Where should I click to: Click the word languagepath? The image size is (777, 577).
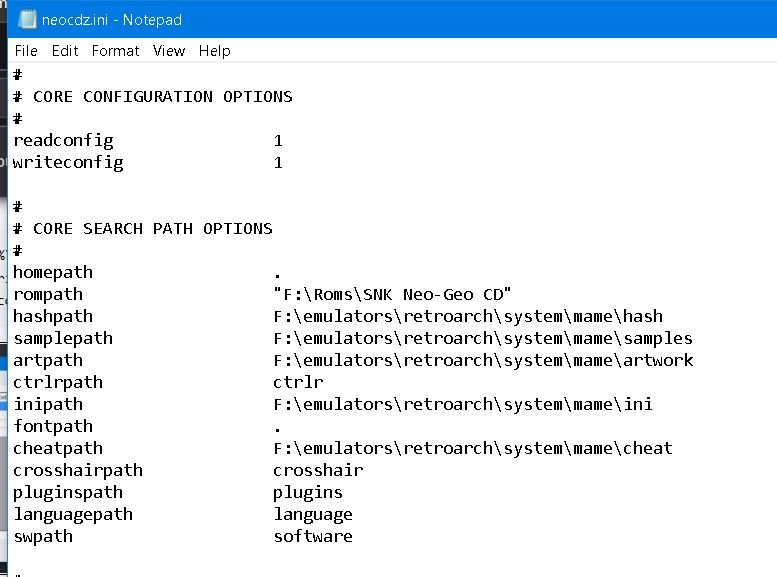click(73, 515)
